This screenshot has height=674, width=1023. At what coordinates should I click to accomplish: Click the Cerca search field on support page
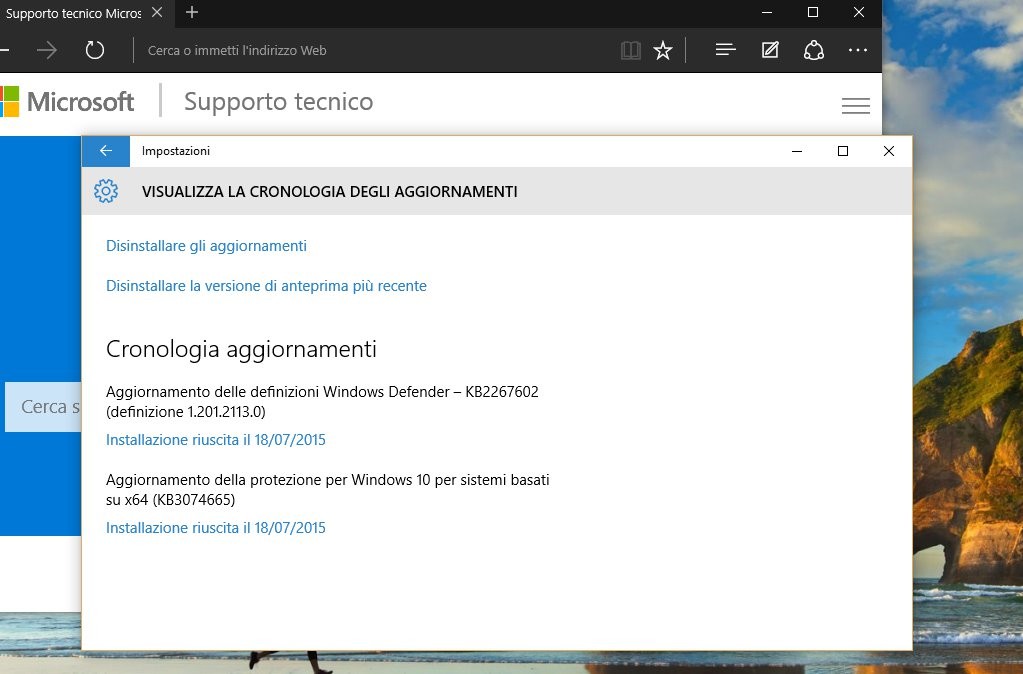45,407
